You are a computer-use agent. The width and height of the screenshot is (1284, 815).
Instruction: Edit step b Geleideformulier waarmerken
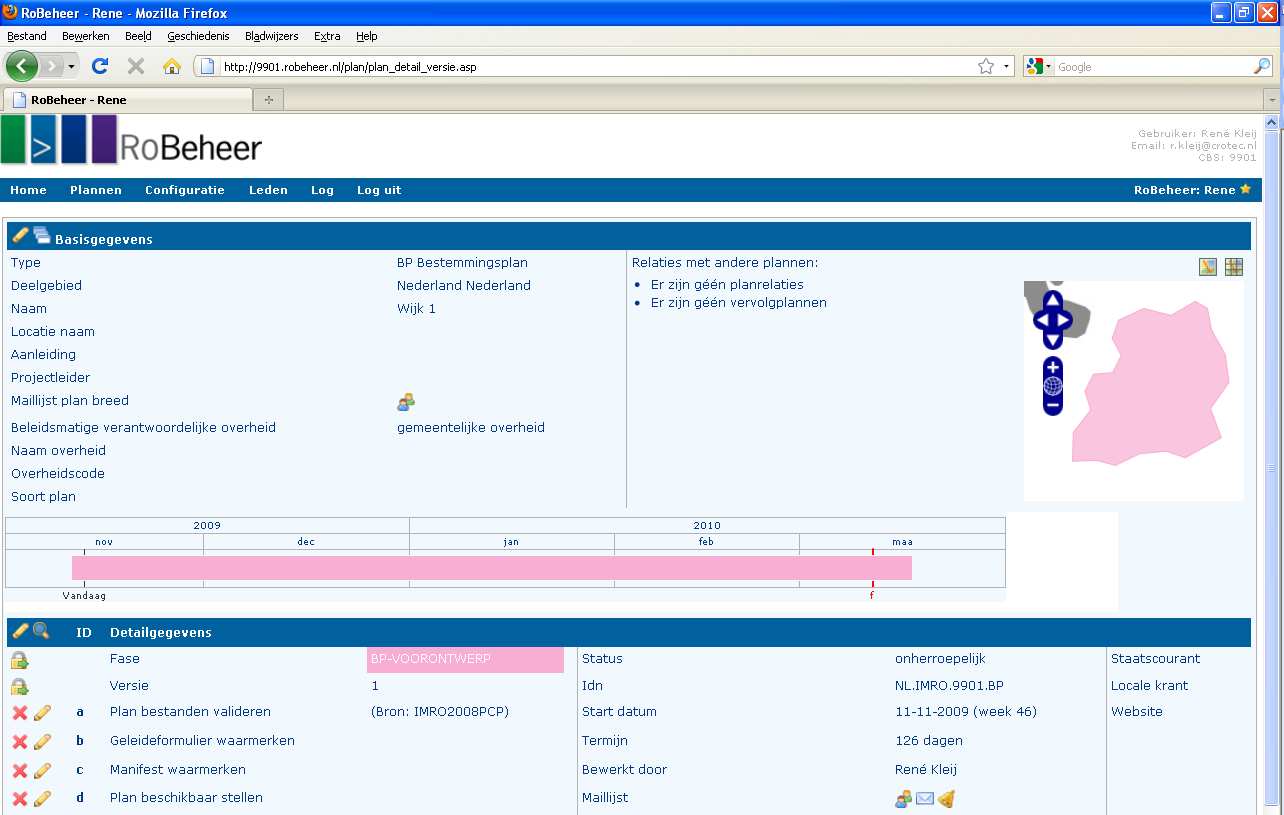coord(42,742)
